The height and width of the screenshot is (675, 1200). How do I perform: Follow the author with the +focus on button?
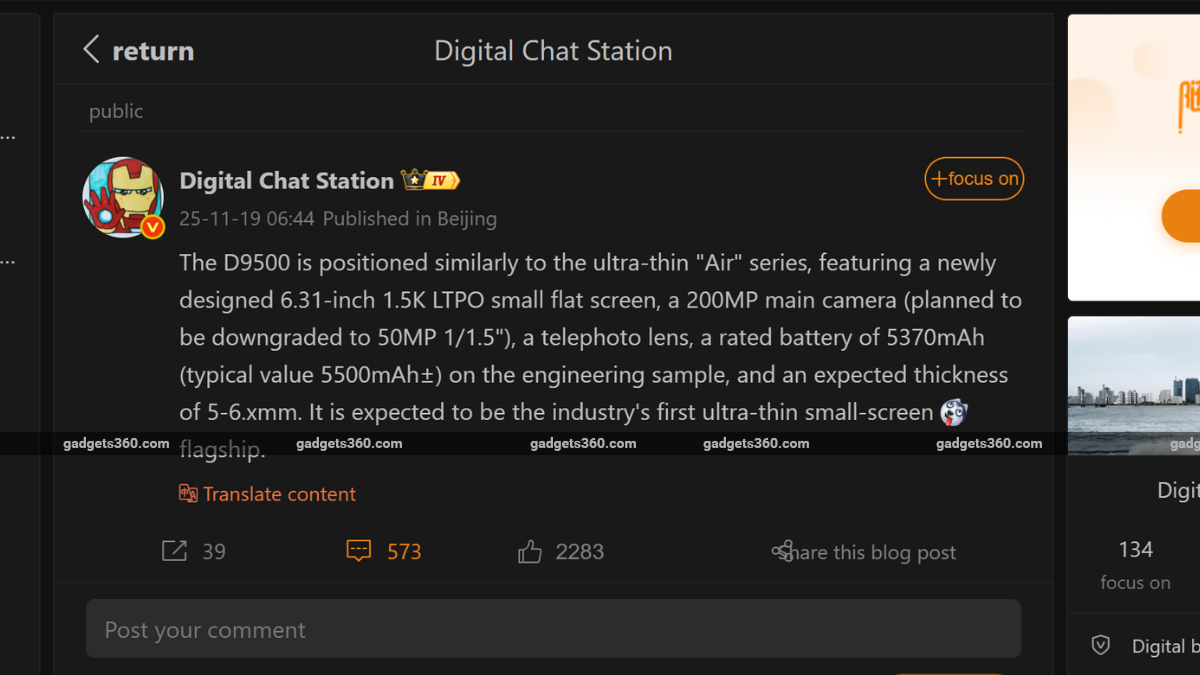point(974,179)
